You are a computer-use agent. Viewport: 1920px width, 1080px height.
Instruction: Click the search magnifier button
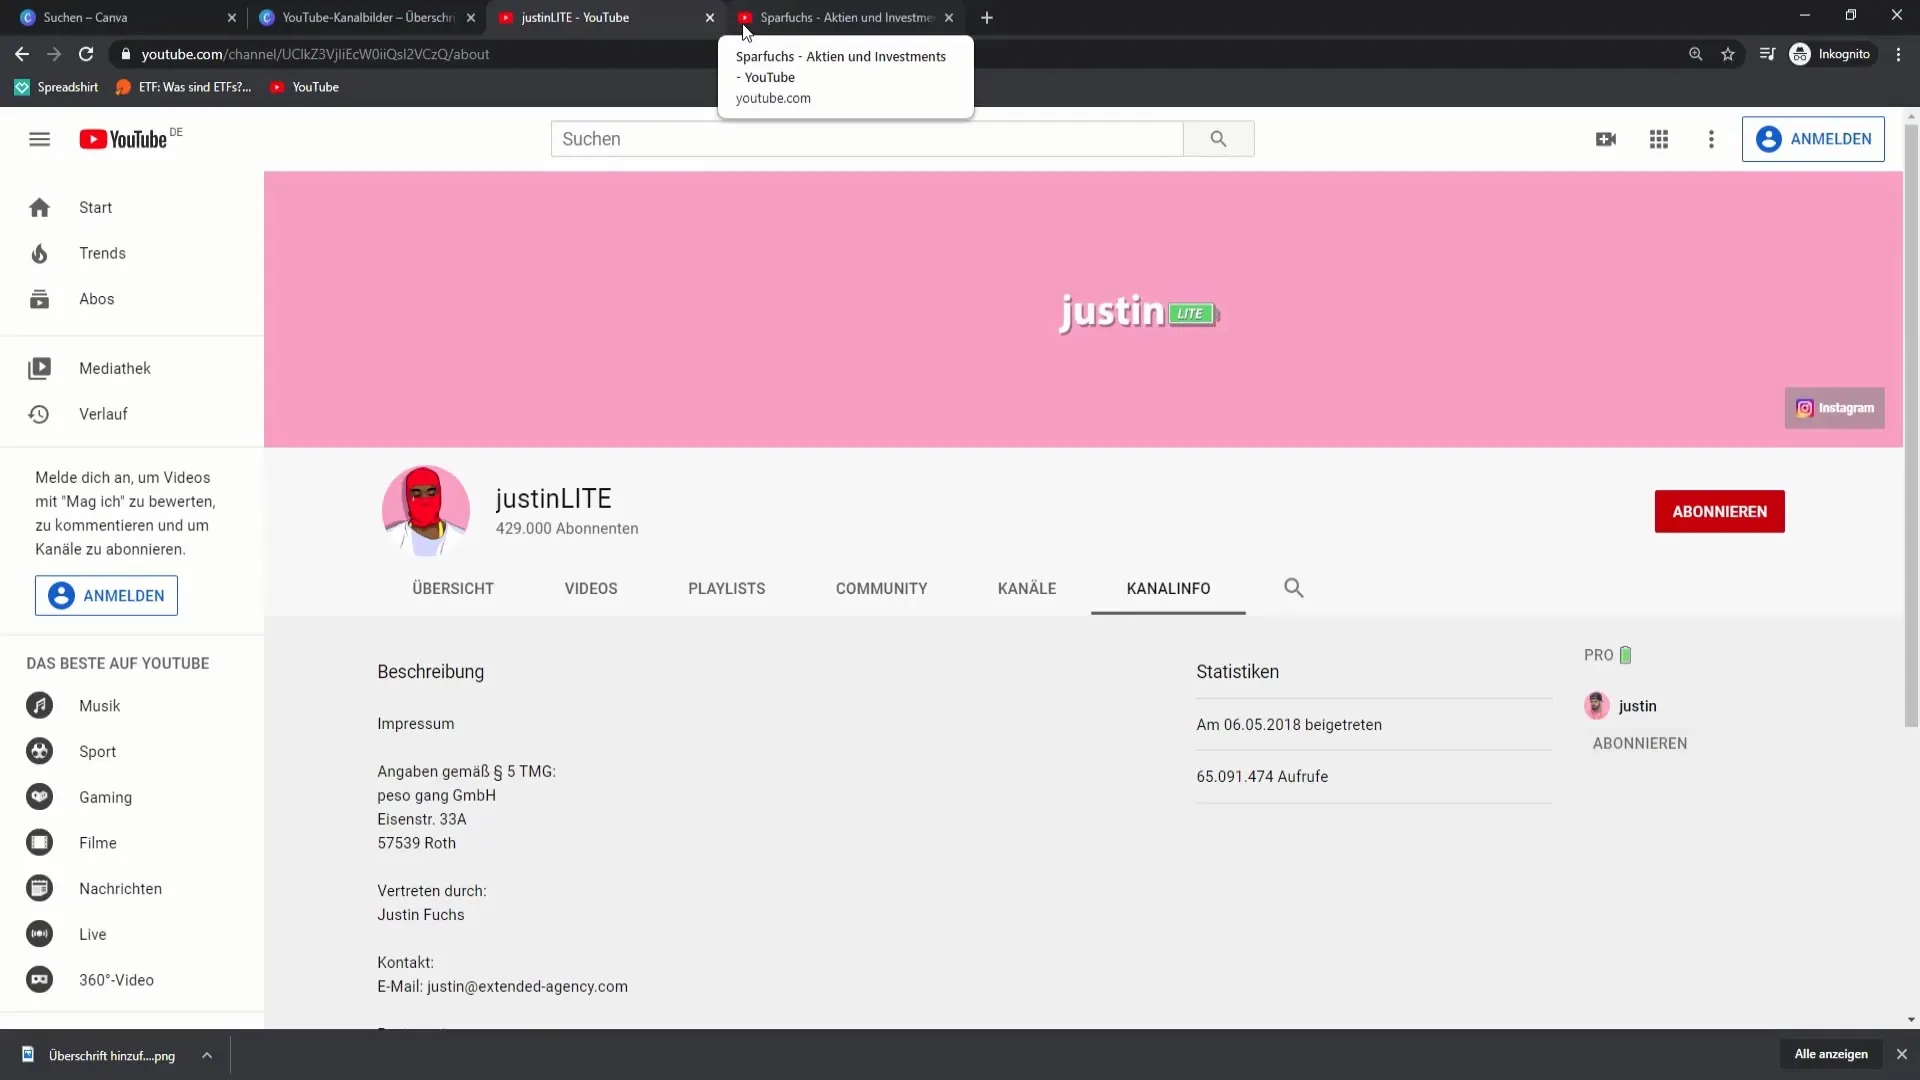[x=1218, y=139]
